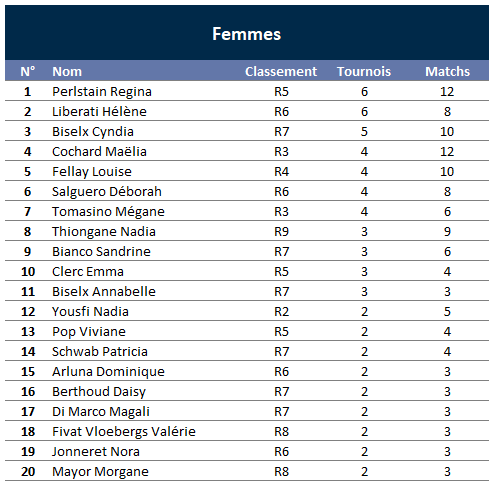Viewport: 496px width, 487px height.
Task: Select Tomasino Mégane in the list
Action: tap(108, 212)
